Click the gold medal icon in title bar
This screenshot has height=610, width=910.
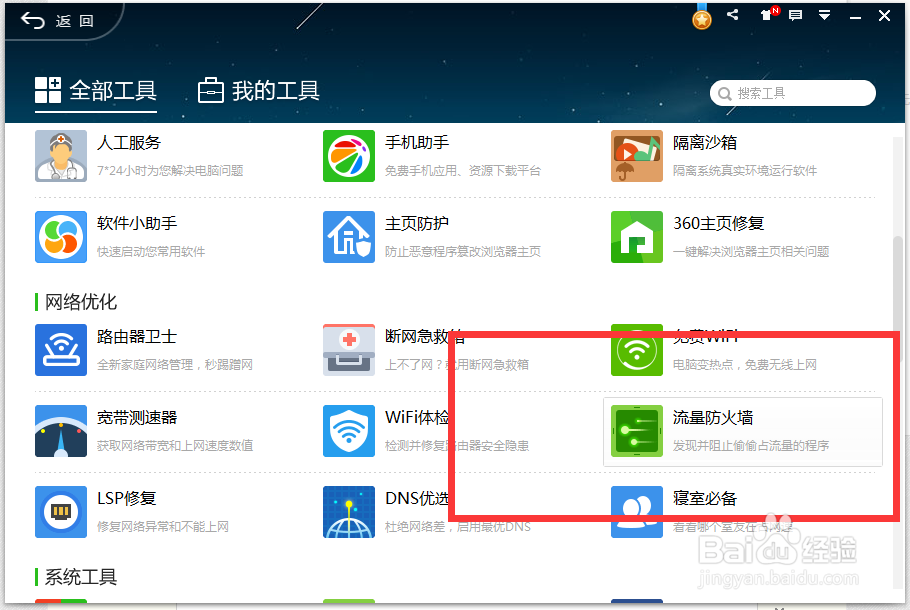702,19
